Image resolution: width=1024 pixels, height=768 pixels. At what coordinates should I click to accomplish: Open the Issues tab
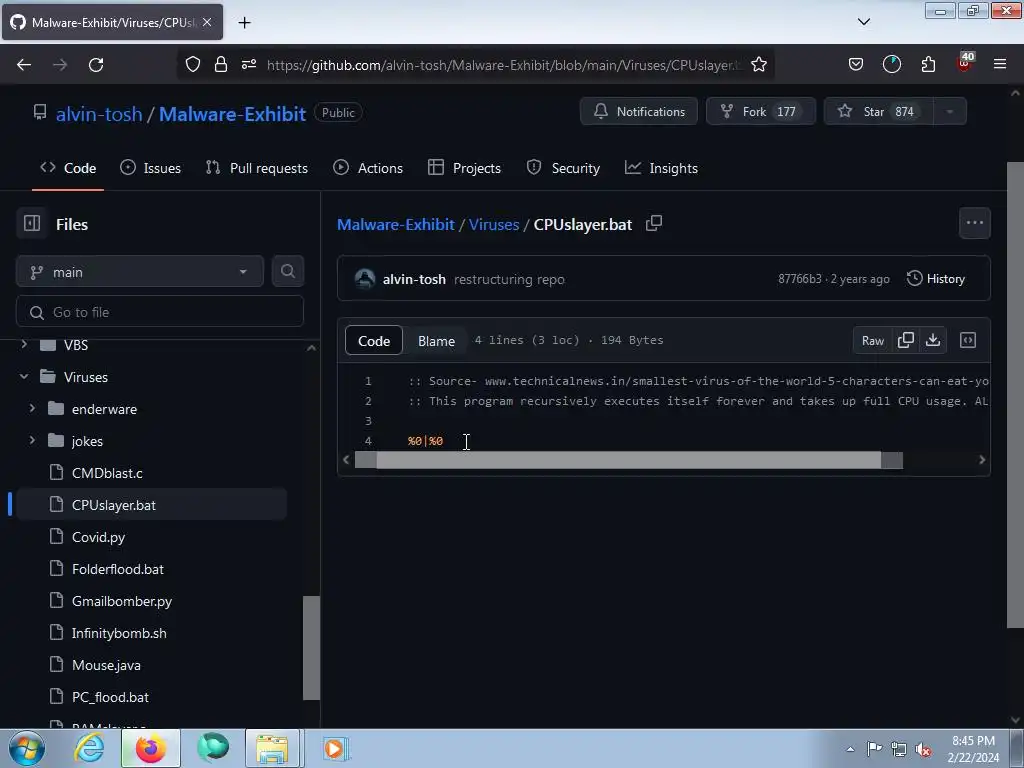(151, 168)
